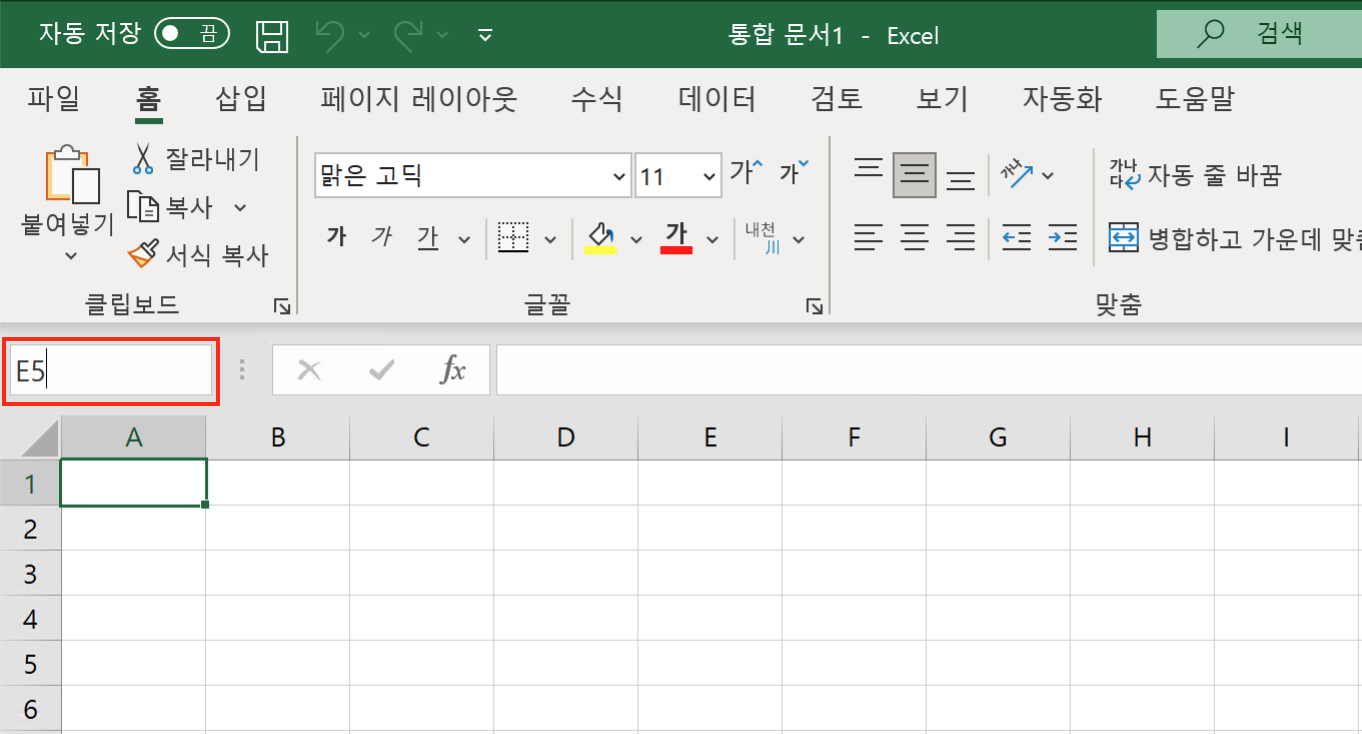This screenshot has height=734, width=1362.
Task: Select column E header
Action: 710,437
